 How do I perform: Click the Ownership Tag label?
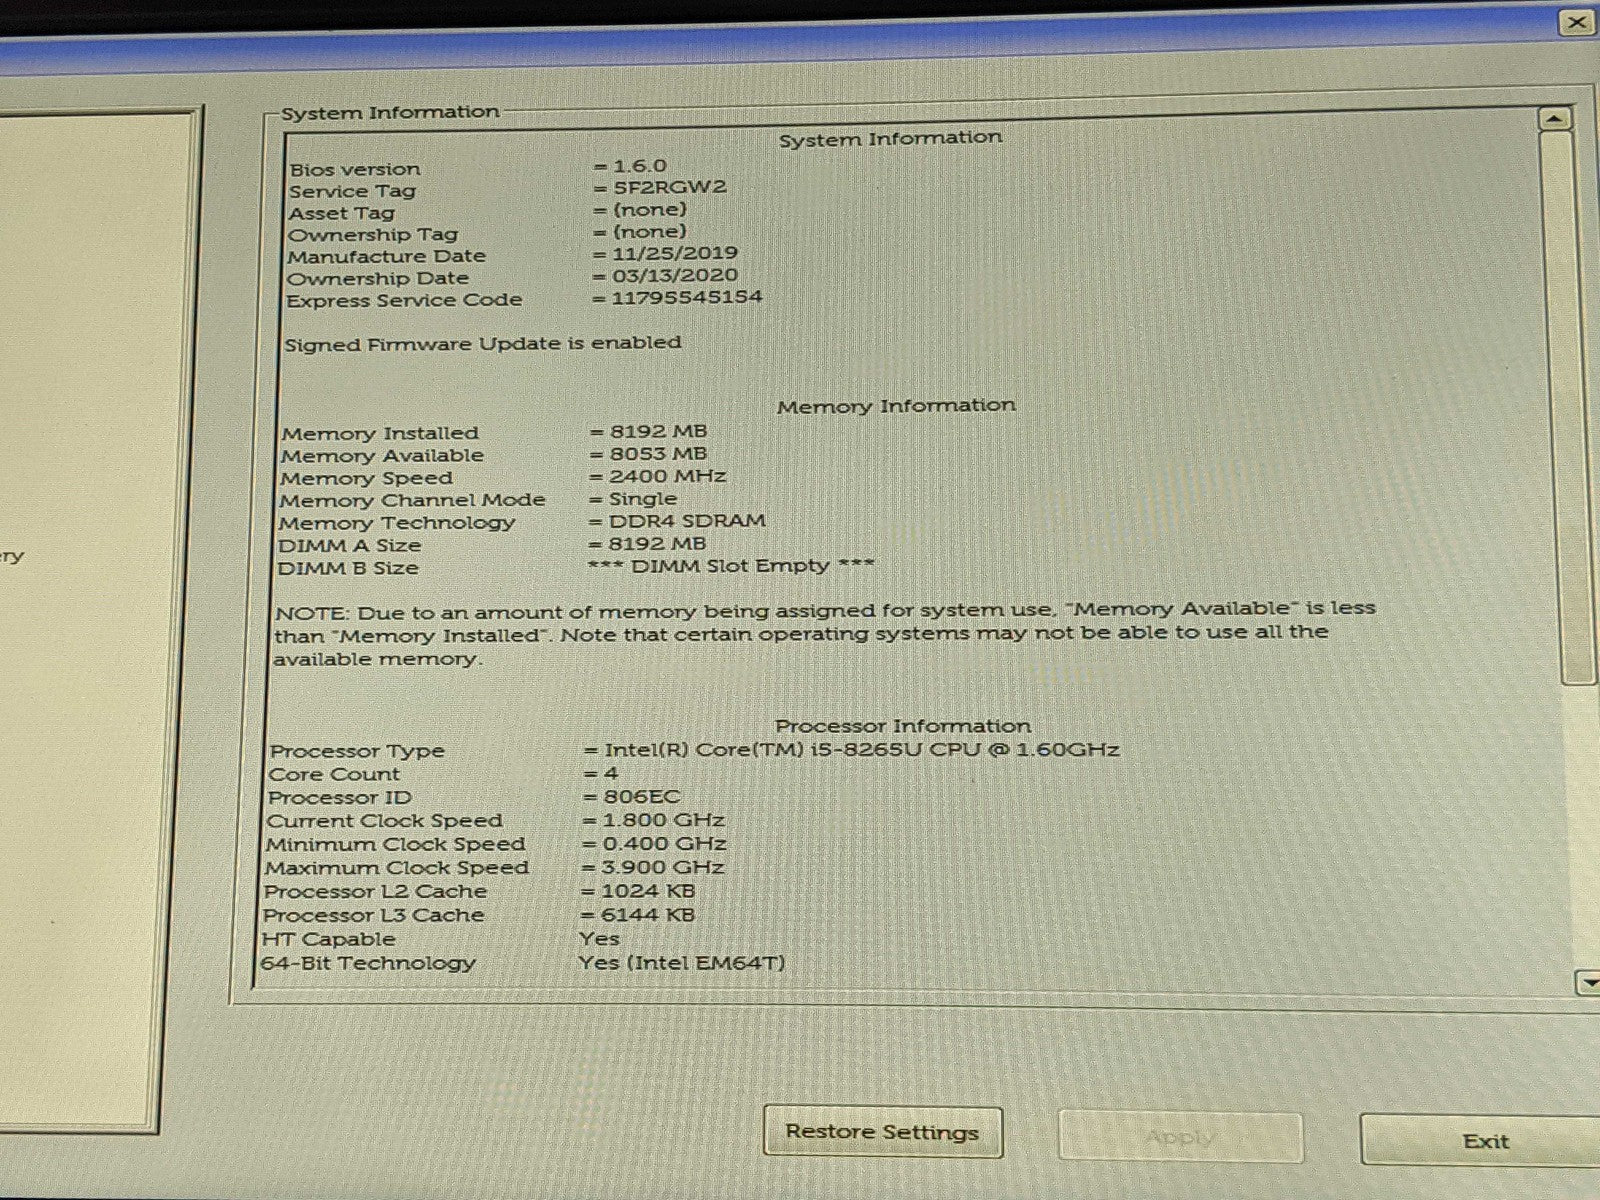(372, 235)
